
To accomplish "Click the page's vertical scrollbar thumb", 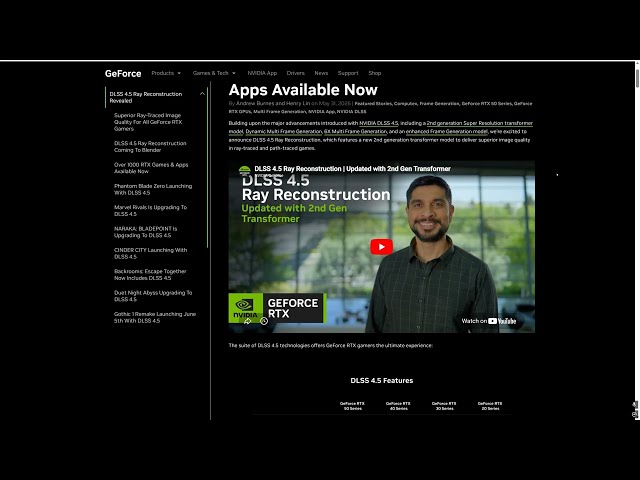I will pos(637,78).
